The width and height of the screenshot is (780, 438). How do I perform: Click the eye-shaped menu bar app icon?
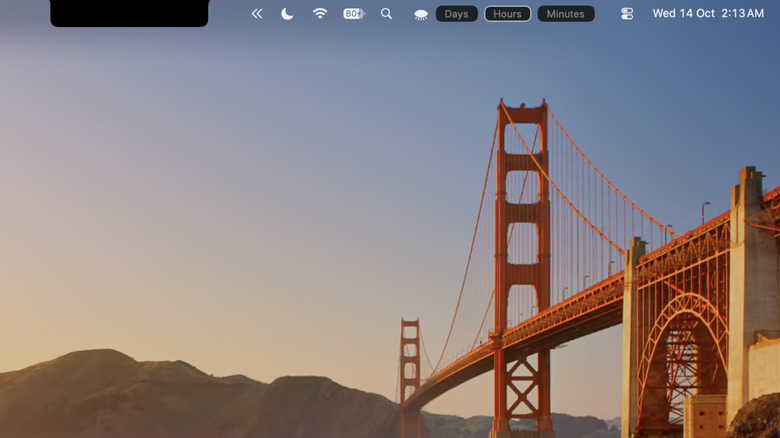click(x=421, y=15)
